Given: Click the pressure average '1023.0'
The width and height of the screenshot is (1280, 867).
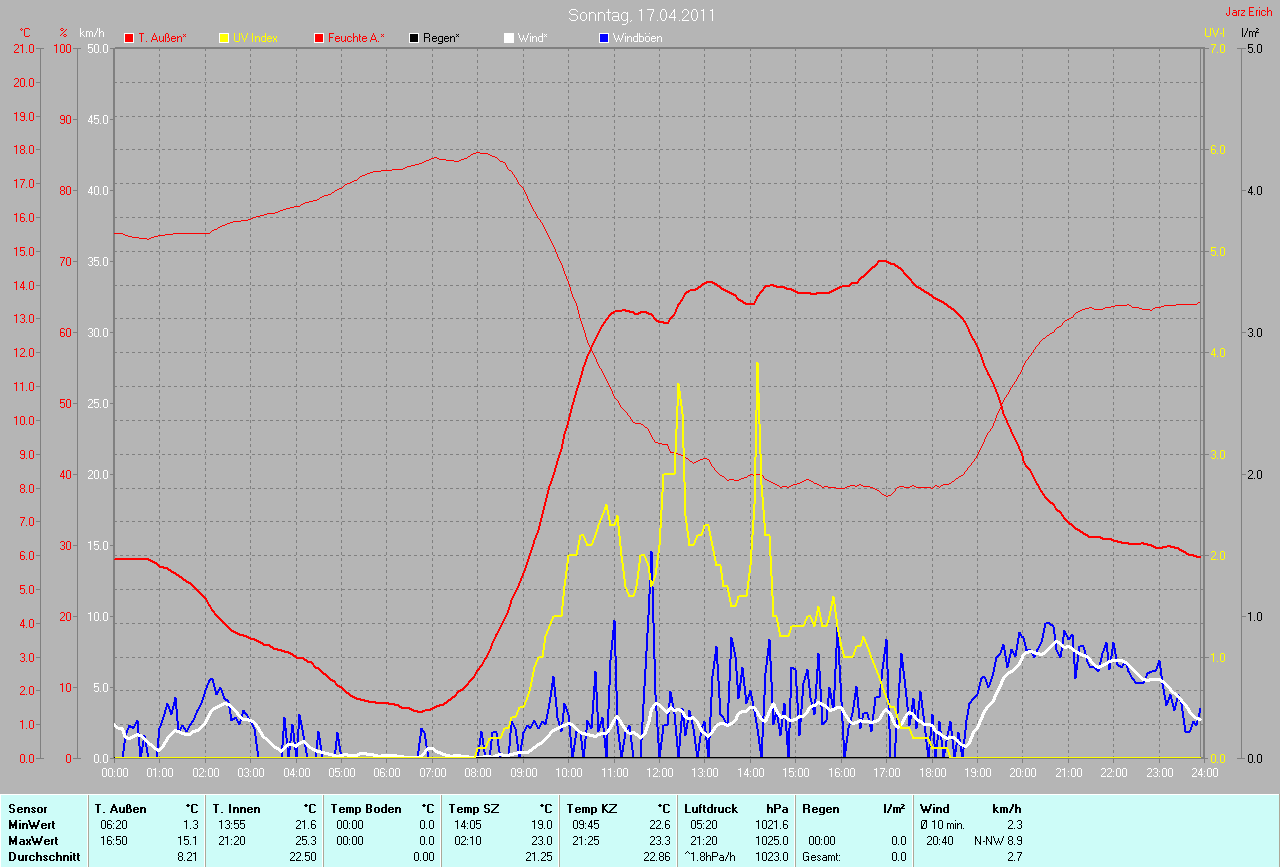Looking at the screenshot, I should click(772, 857).
